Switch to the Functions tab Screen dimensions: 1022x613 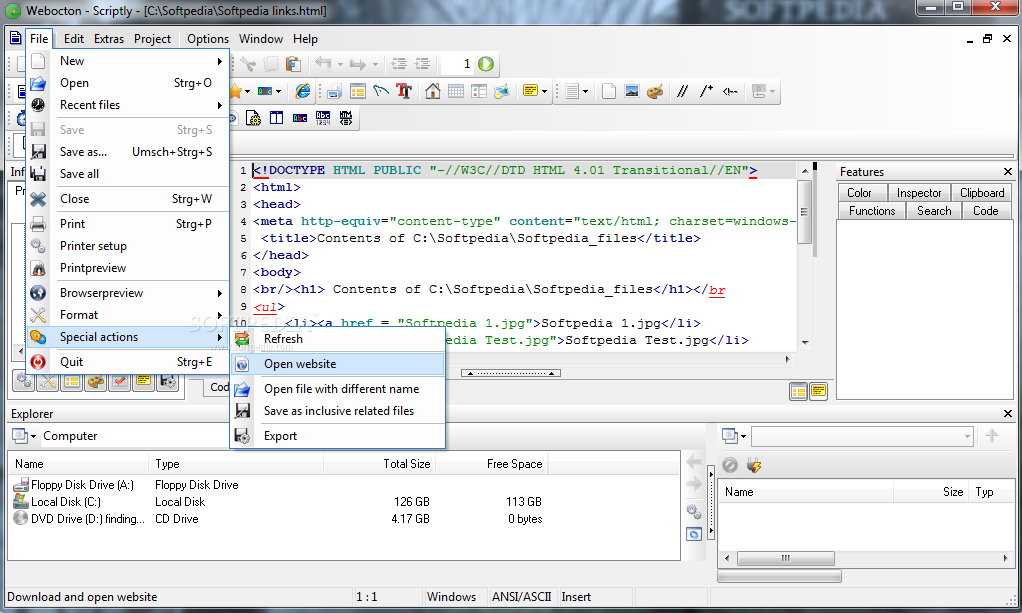coord(872,211)
